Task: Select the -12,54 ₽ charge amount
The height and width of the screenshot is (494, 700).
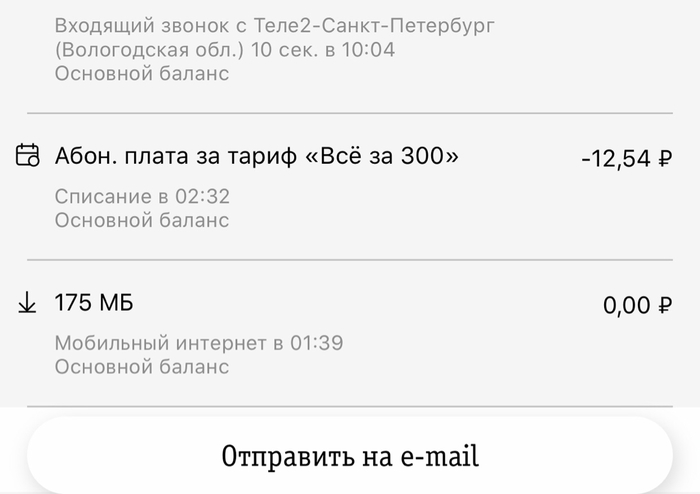Action: [626, 158]
